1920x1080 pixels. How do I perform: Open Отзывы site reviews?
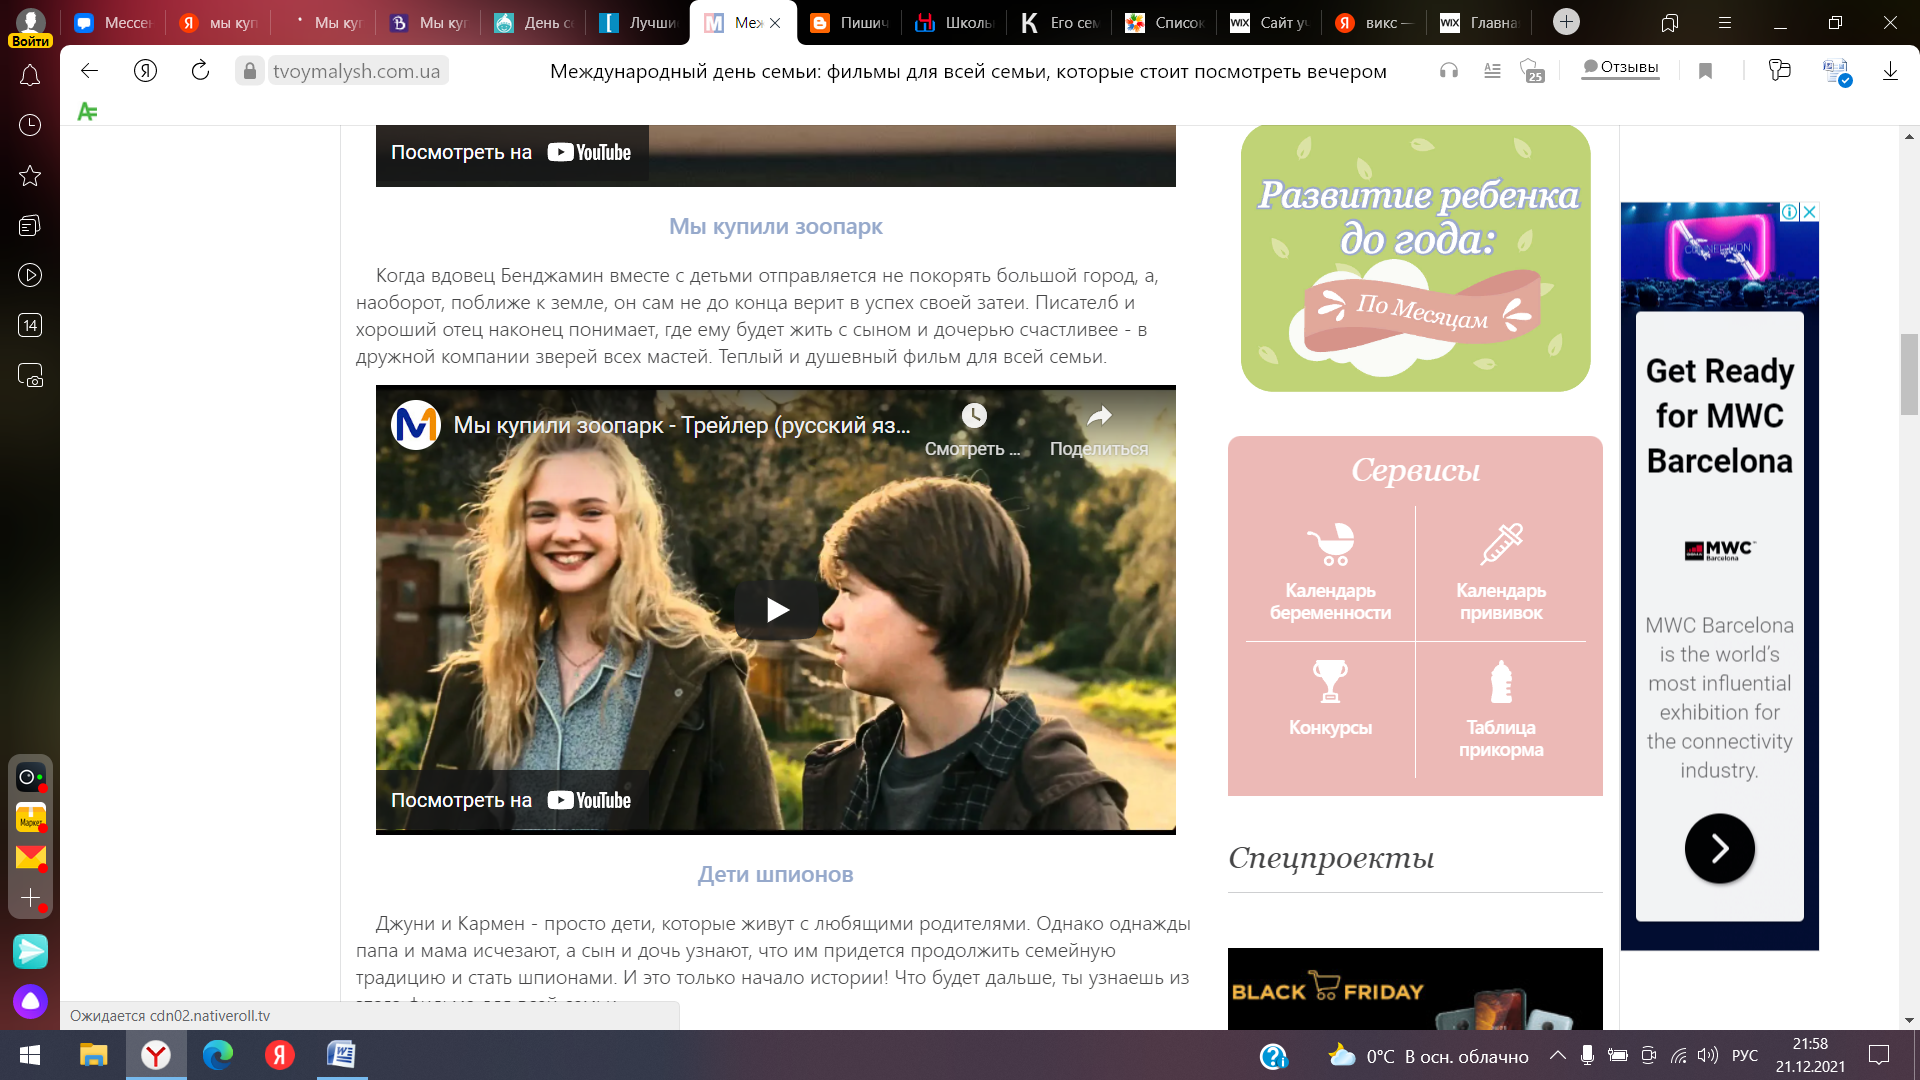1620,68
